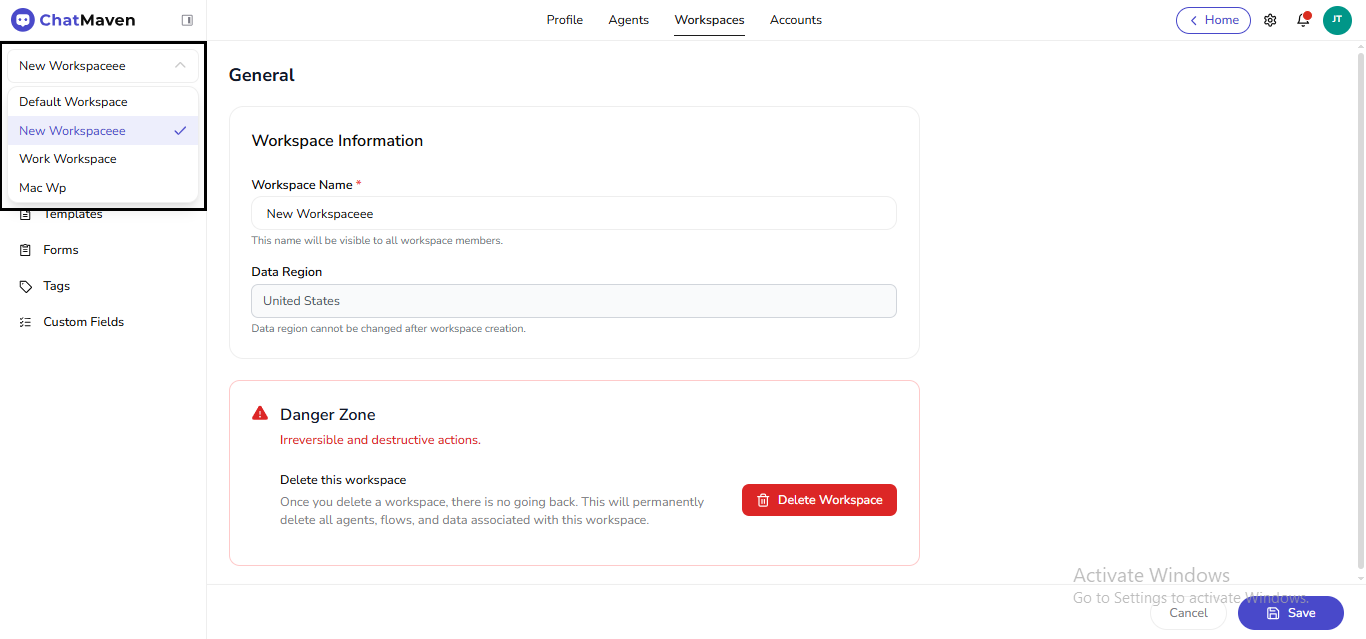
Task: Switch to the Profile tab
Action: click(x=564, y=19)
